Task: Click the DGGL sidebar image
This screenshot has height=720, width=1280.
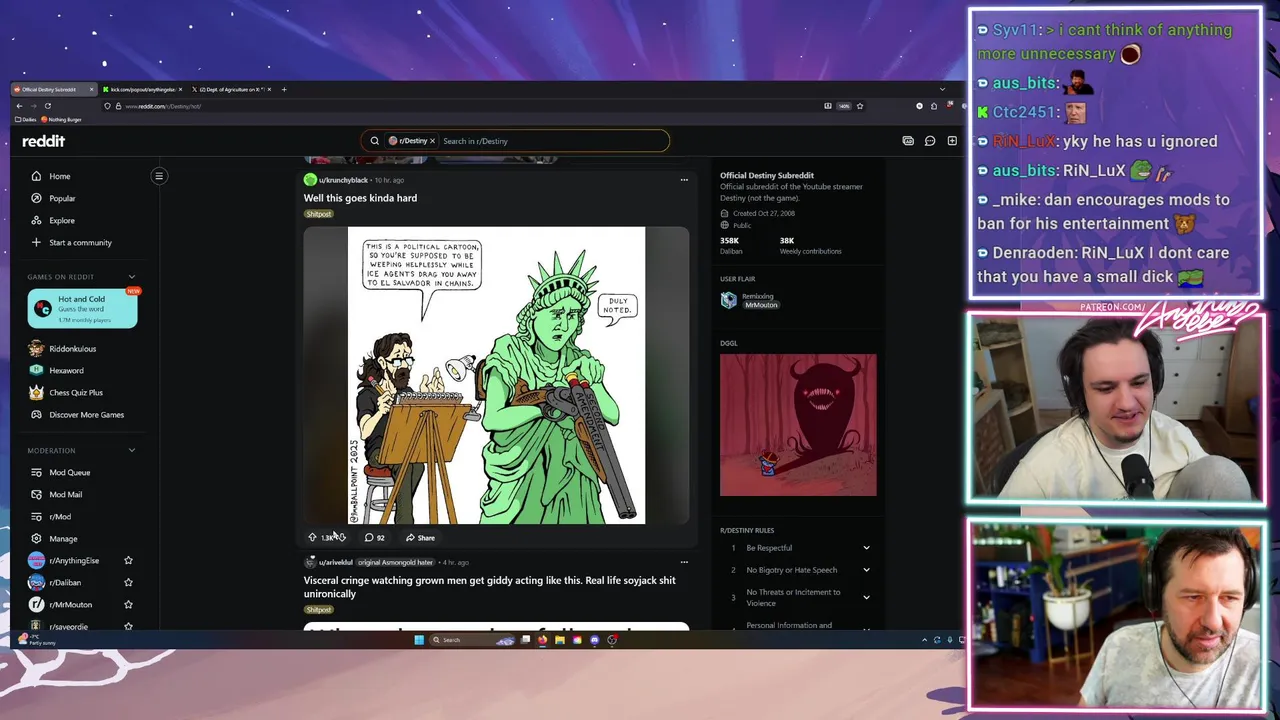Action: pos(798,425)
